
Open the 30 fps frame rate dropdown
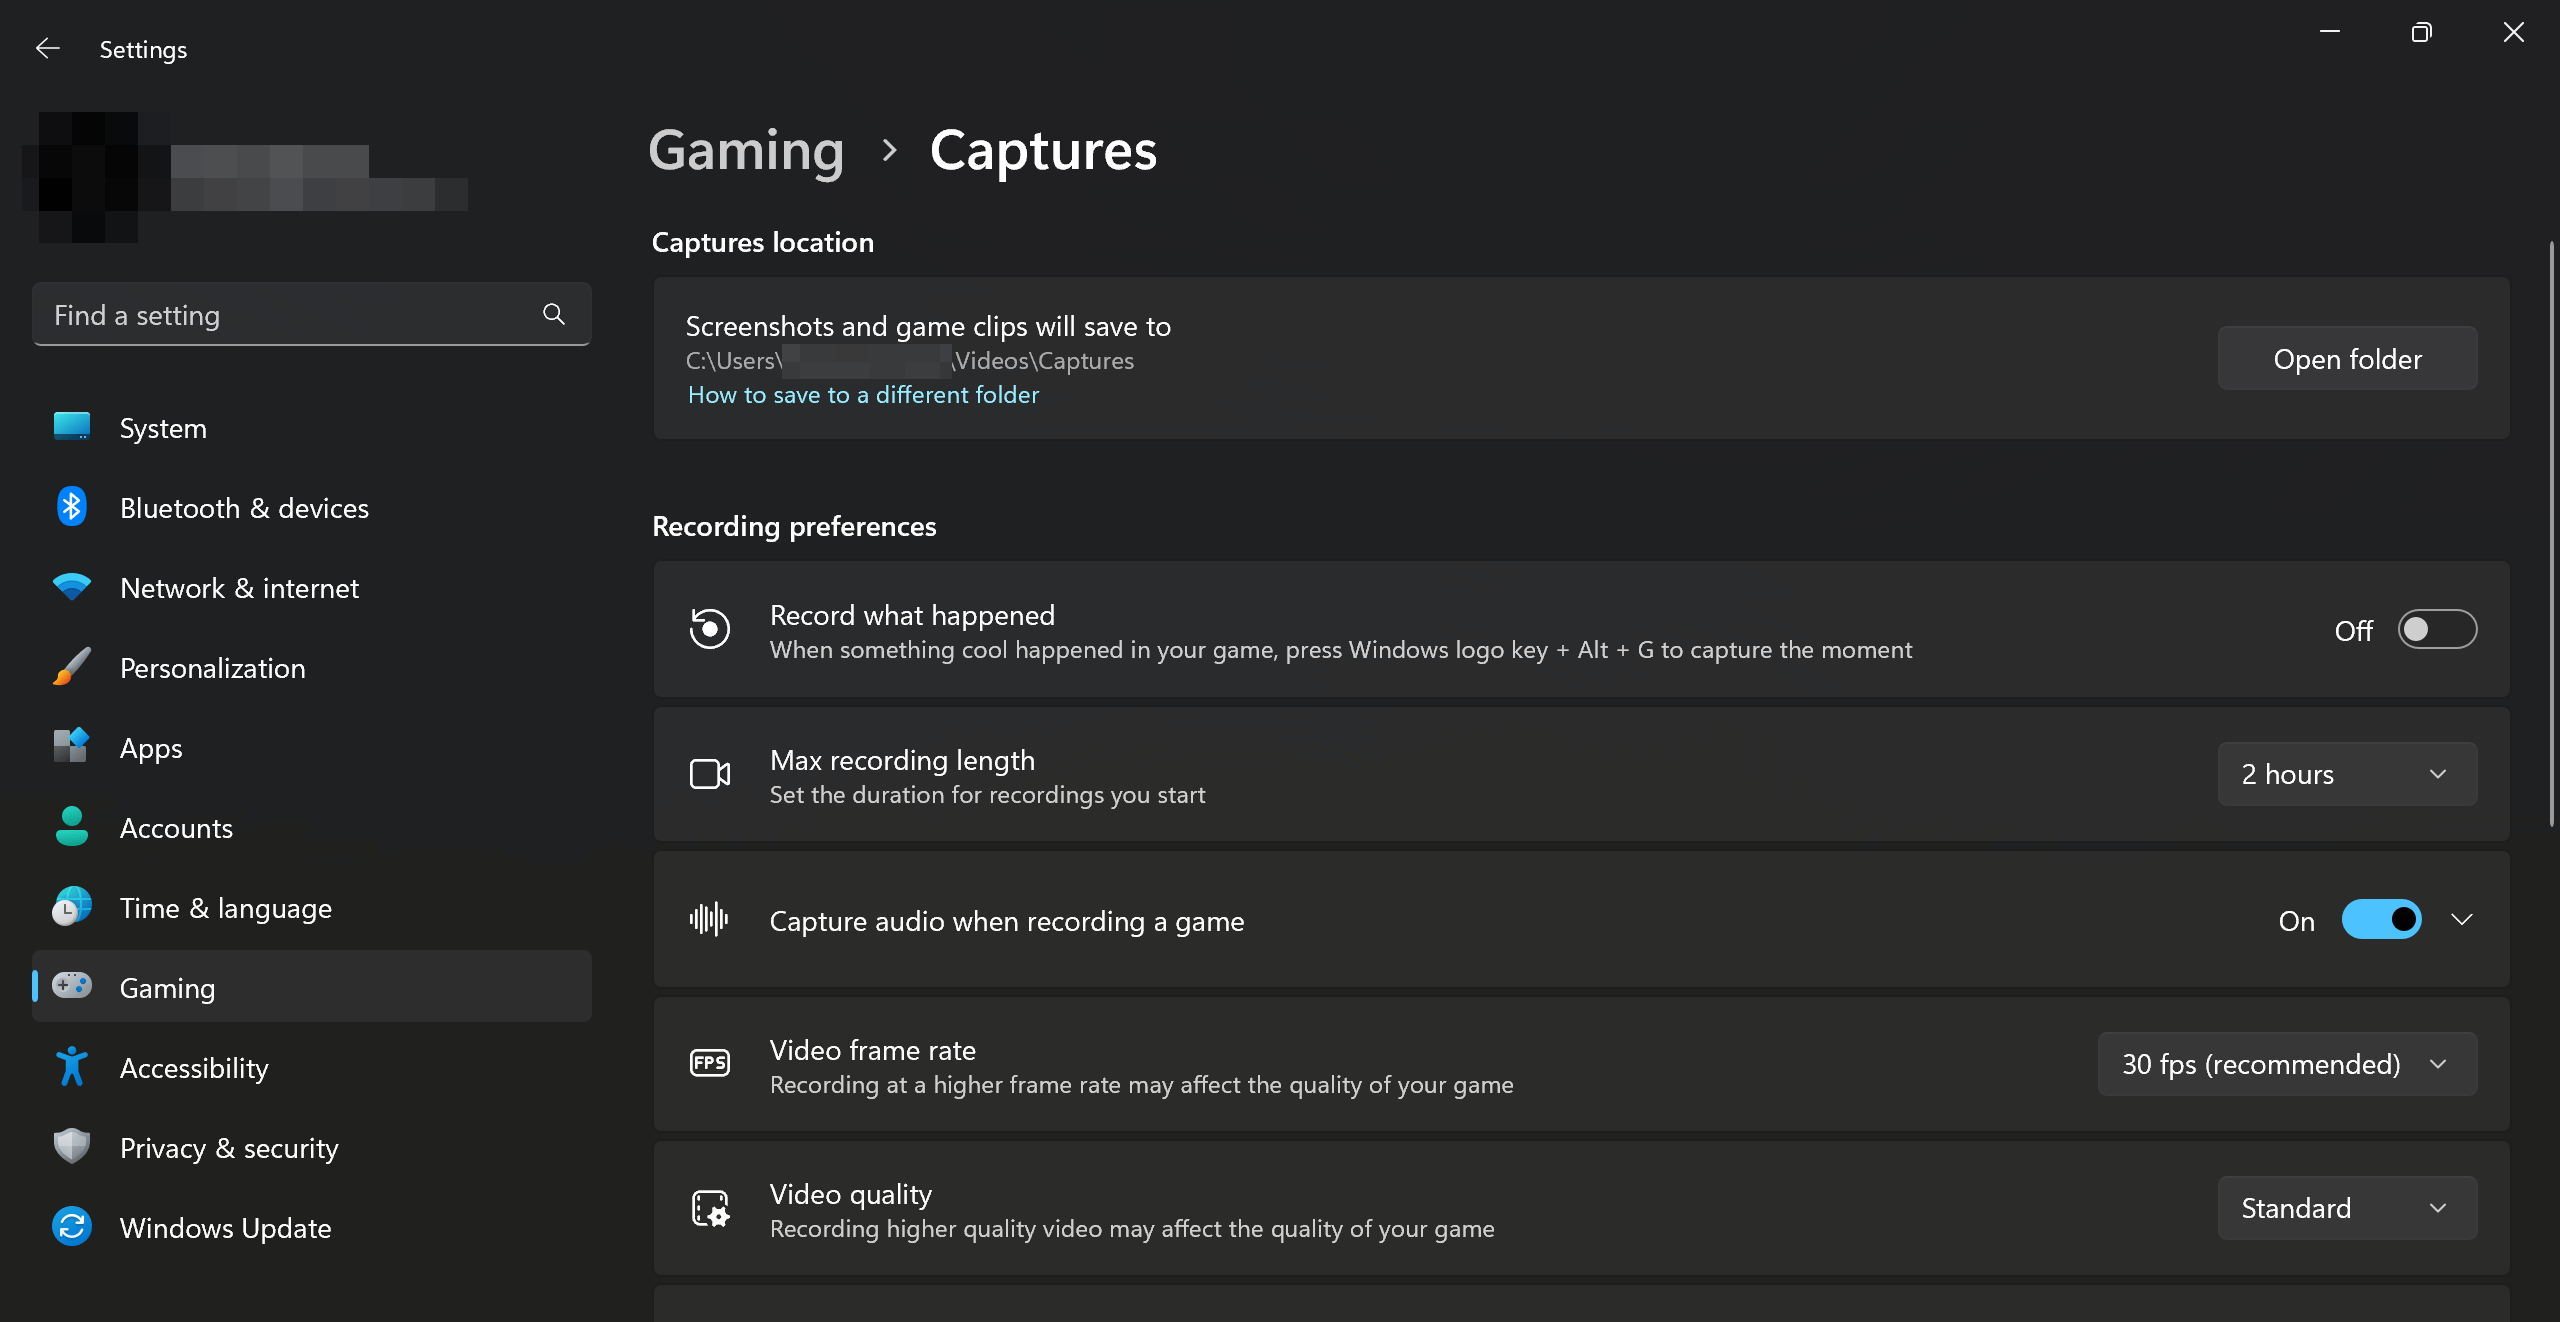pyautogui.click(x=2287, y=1064)
